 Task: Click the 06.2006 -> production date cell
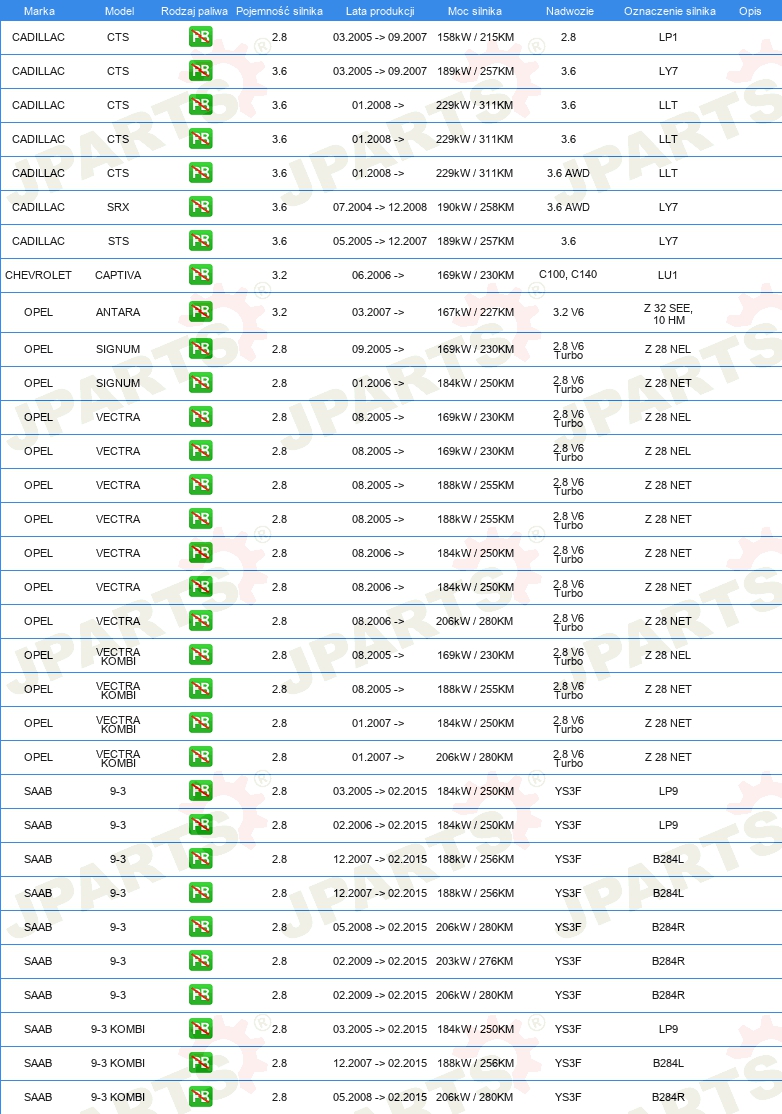378,275
